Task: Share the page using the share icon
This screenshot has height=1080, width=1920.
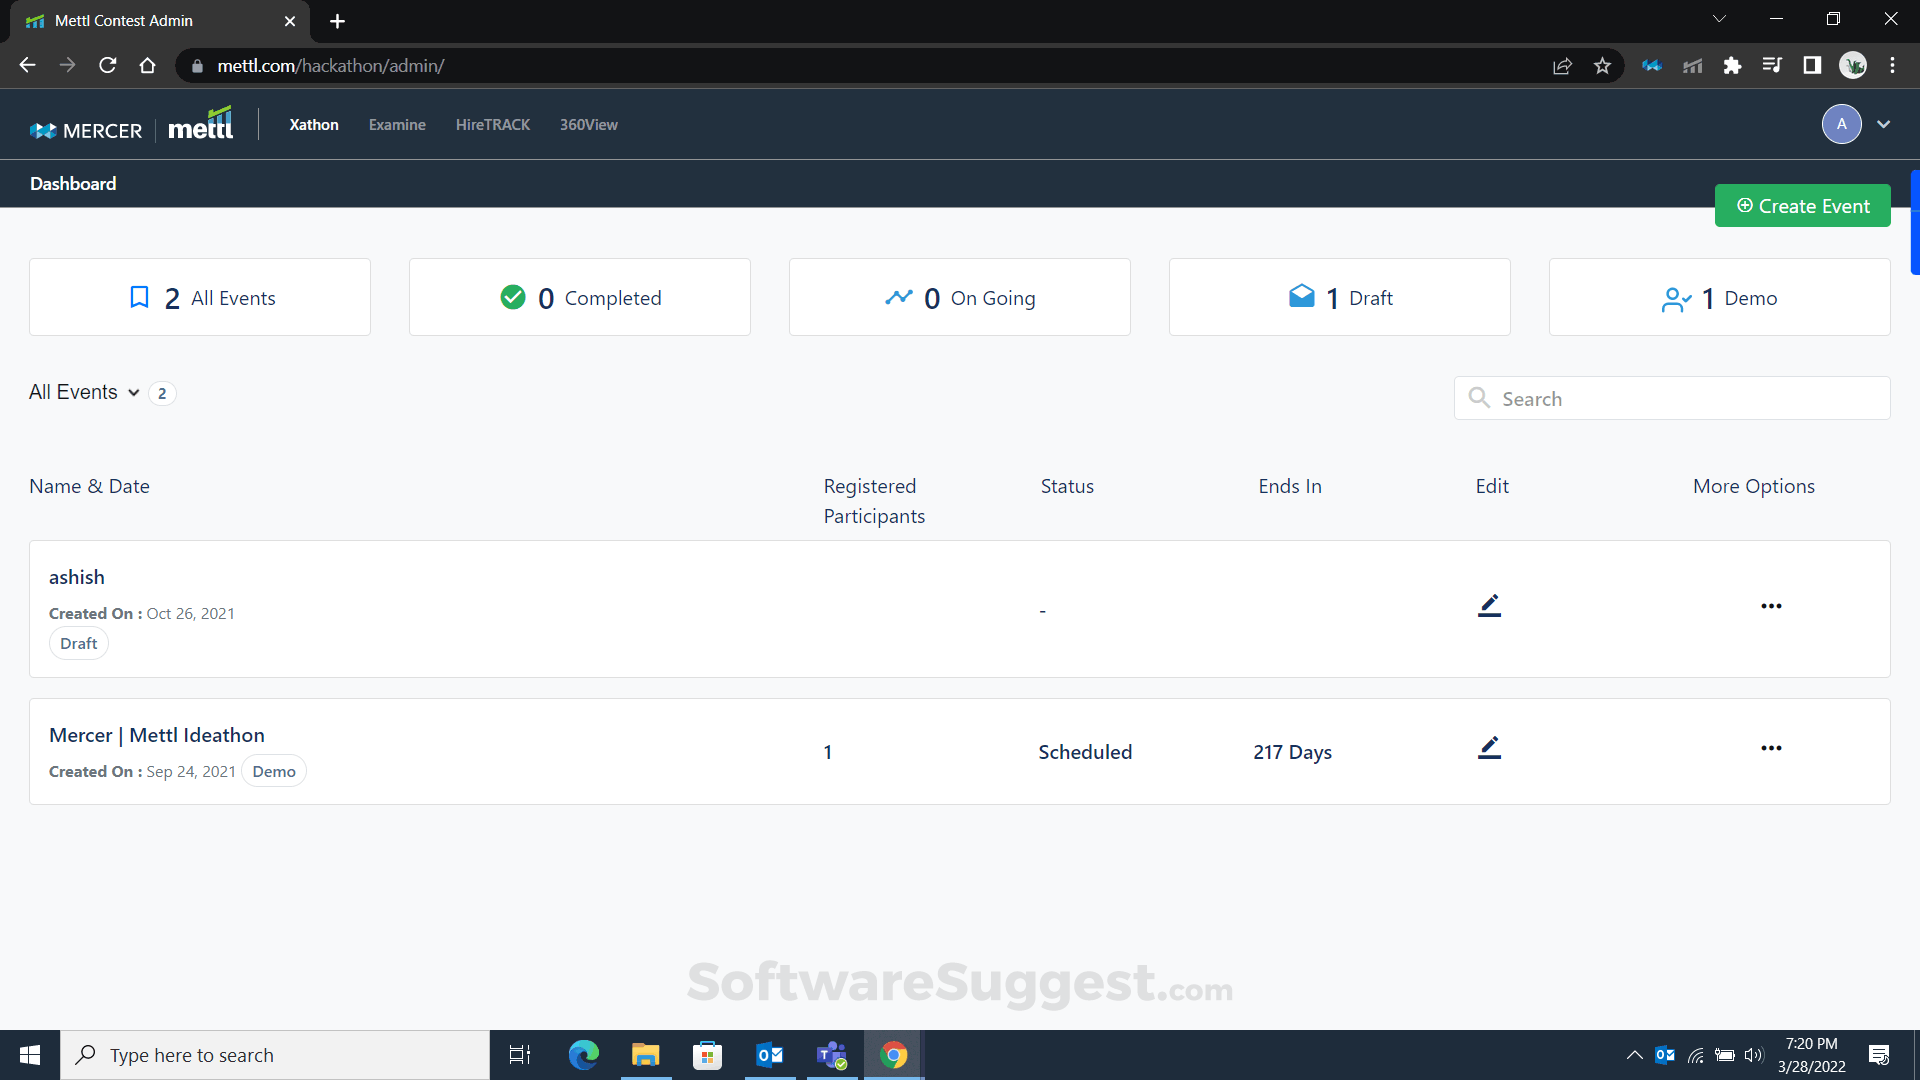Action: pos(1562,65)
